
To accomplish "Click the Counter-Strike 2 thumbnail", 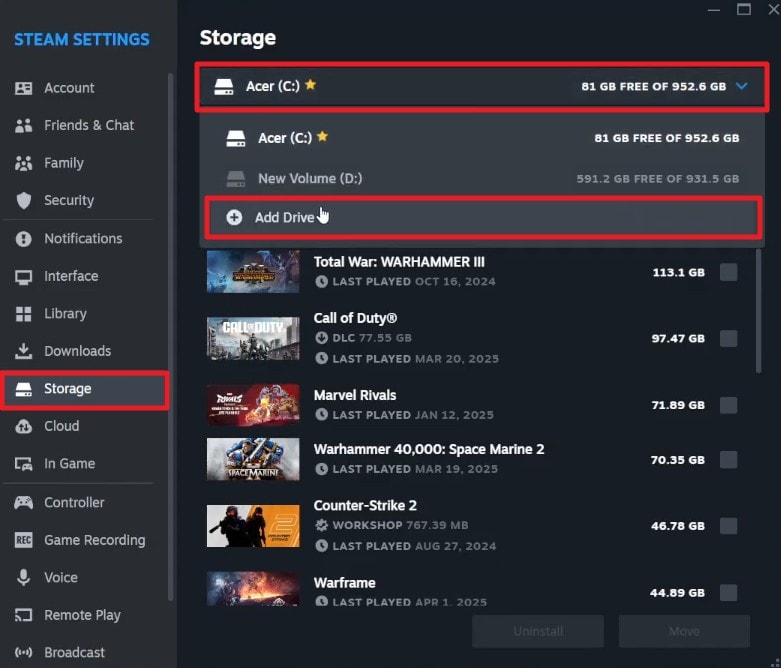I will 253,526.
